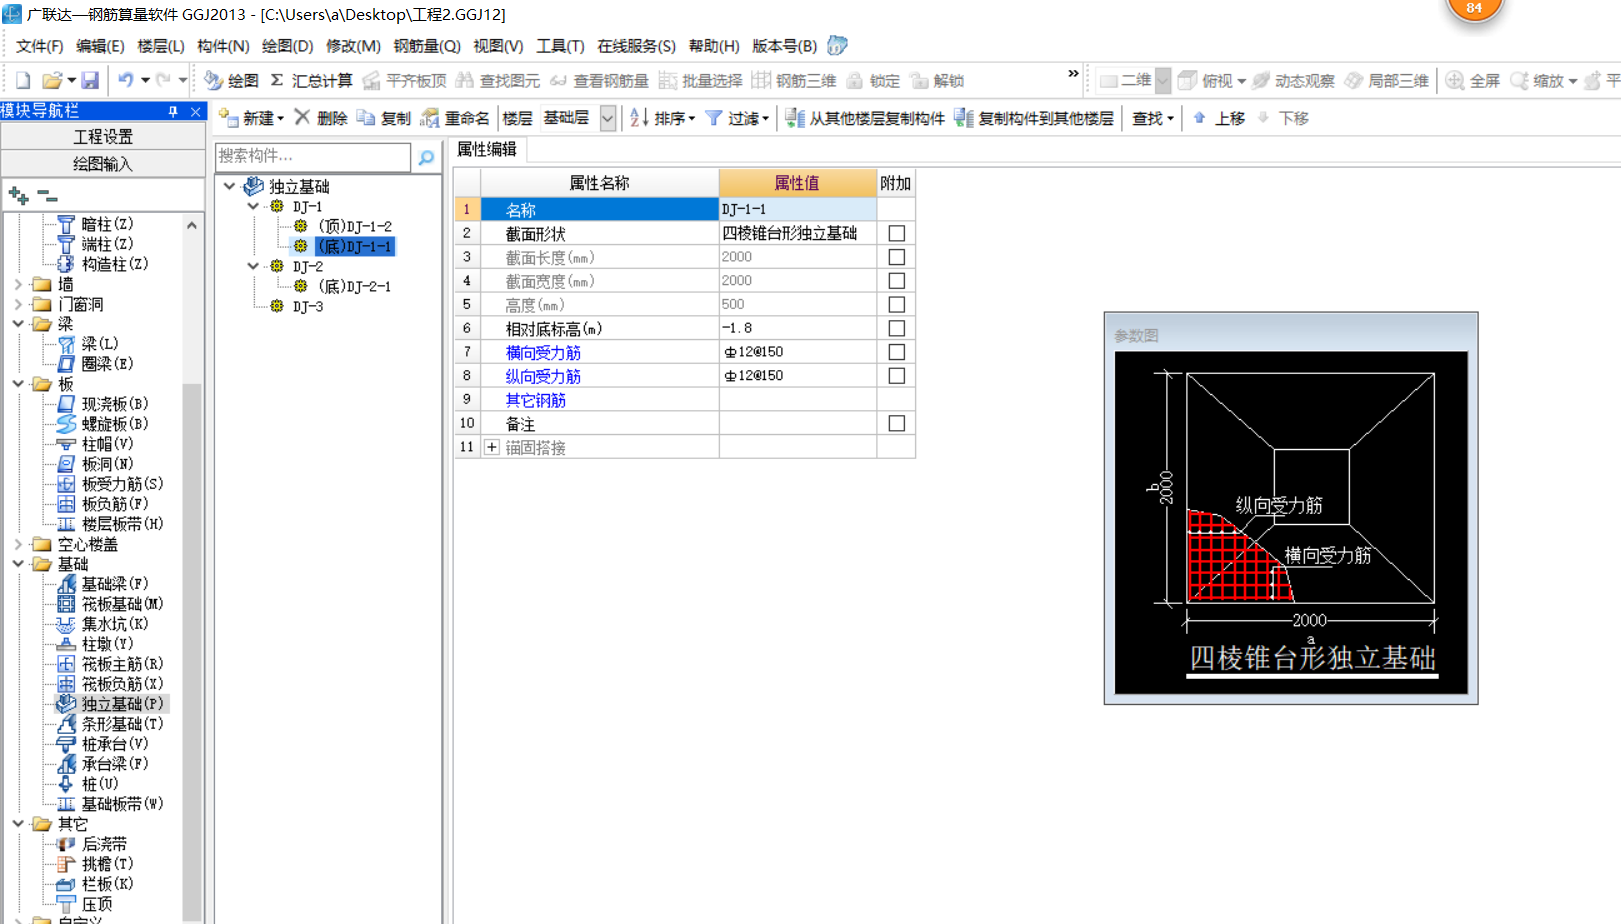Toggle 附加 checkbox for 横向受力筋
Image resolution: width=1621 pixels, height=924 pixels.
click(897, 352)
